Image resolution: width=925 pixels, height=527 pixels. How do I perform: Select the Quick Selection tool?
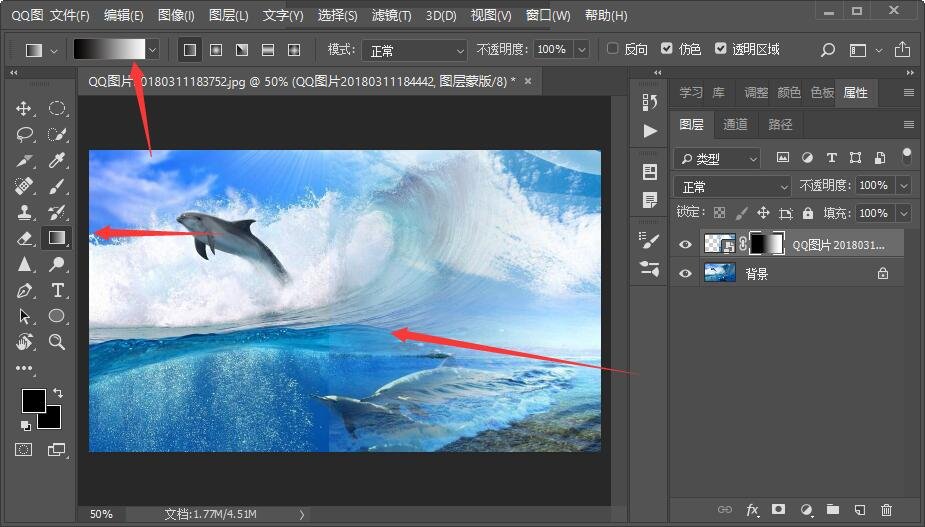(57, 135)
